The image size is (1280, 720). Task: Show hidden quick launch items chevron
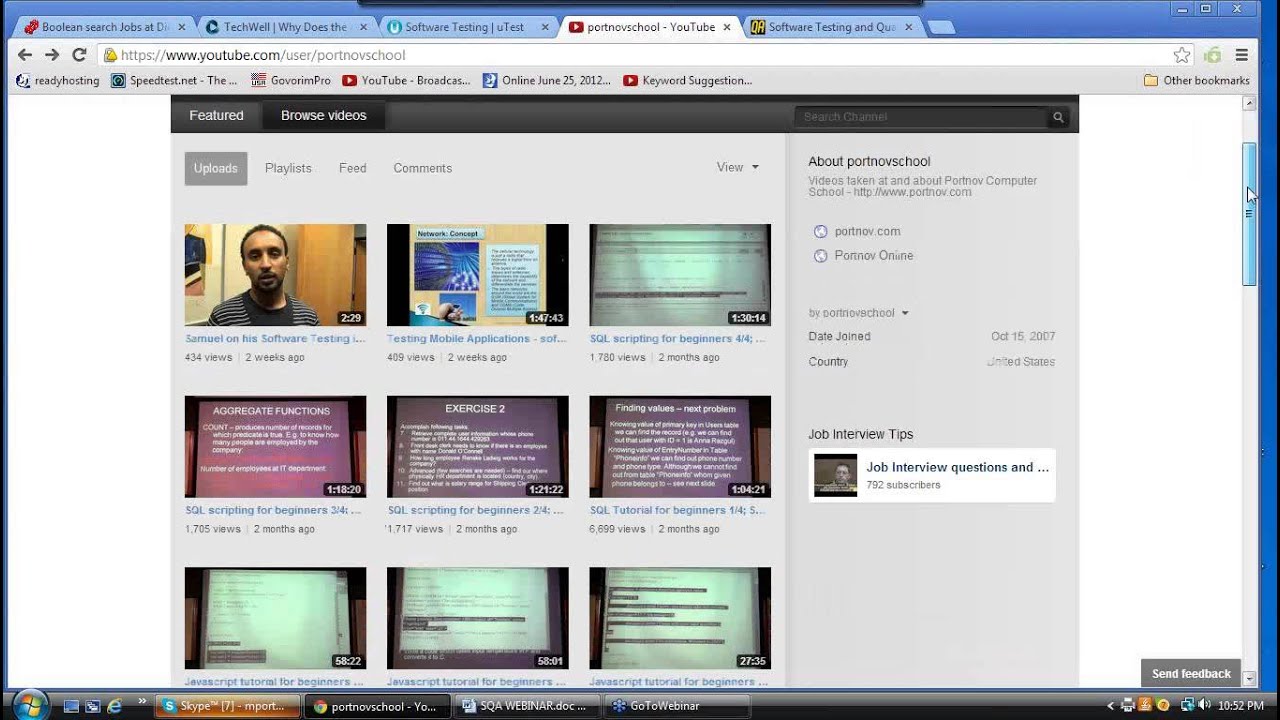142,702
